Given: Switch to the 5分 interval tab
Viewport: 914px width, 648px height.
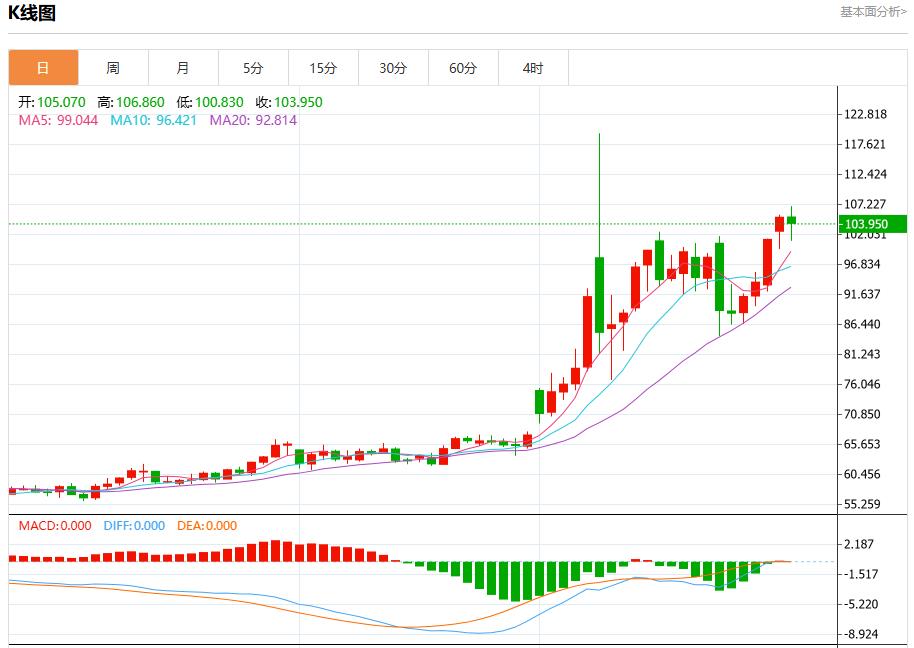Looking at the screenshot, I should point(253,68).
